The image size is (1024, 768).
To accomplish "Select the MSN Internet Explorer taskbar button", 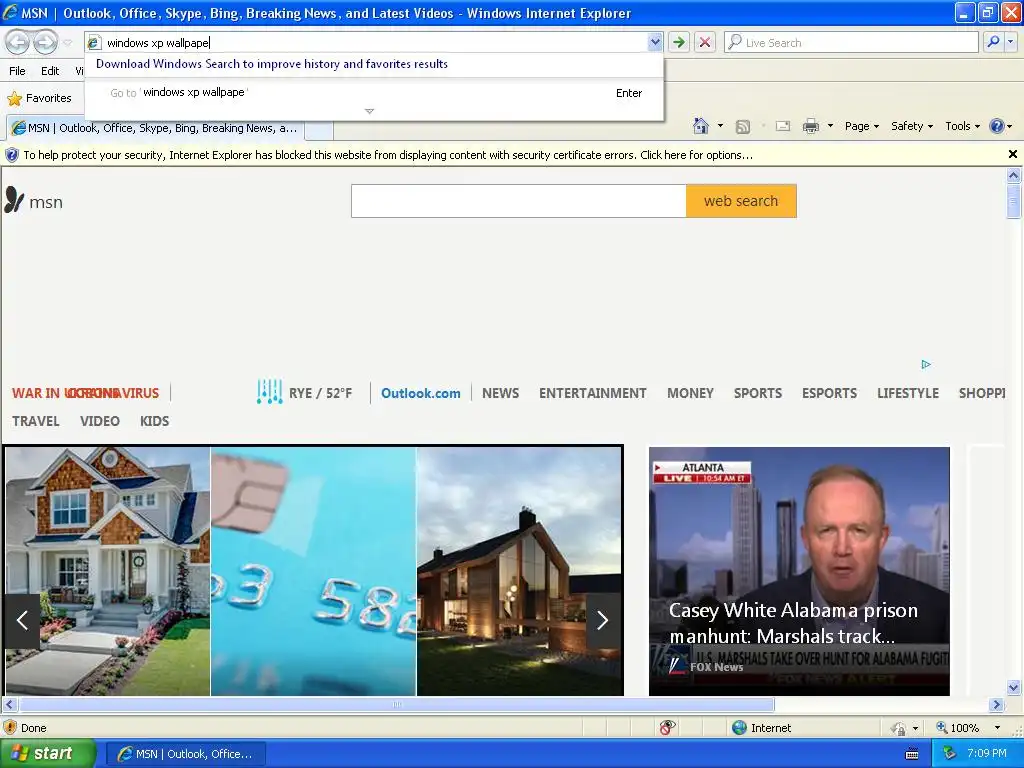I will click(186, 754).
